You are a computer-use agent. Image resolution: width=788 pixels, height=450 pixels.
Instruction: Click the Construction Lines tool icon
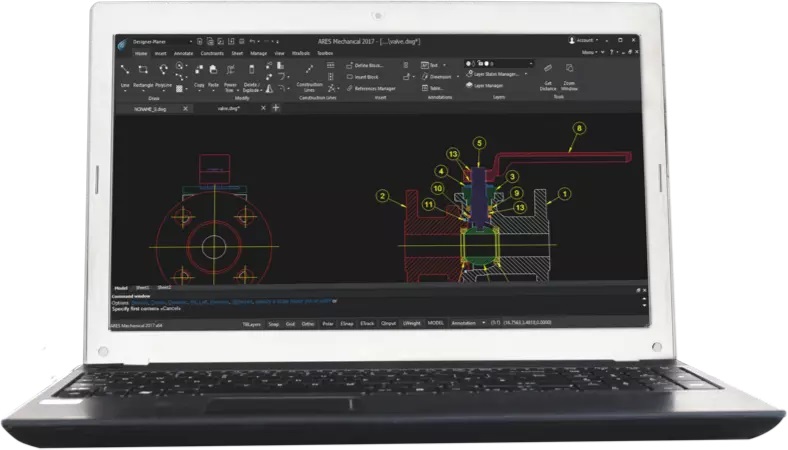pyautogui.click(x=310, y=69)
